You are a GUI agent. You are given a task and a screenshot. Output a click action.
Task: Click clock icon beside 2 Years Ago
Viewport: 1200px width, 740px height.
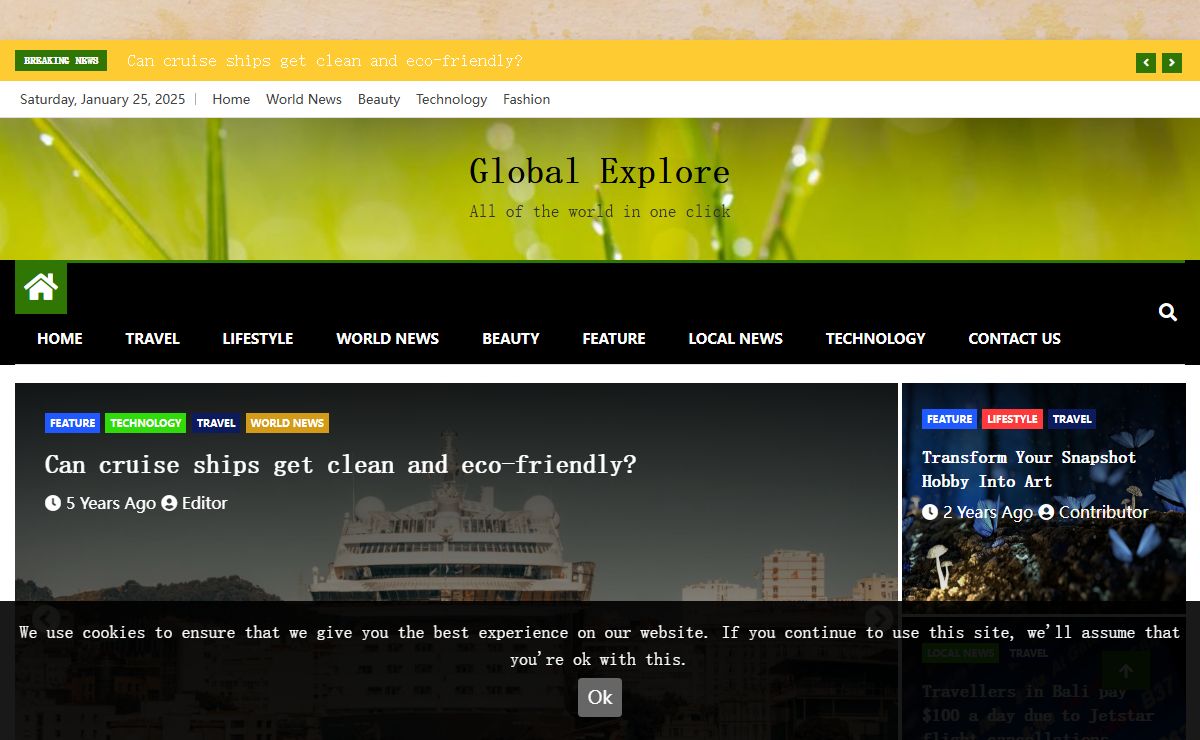(930, 512)
